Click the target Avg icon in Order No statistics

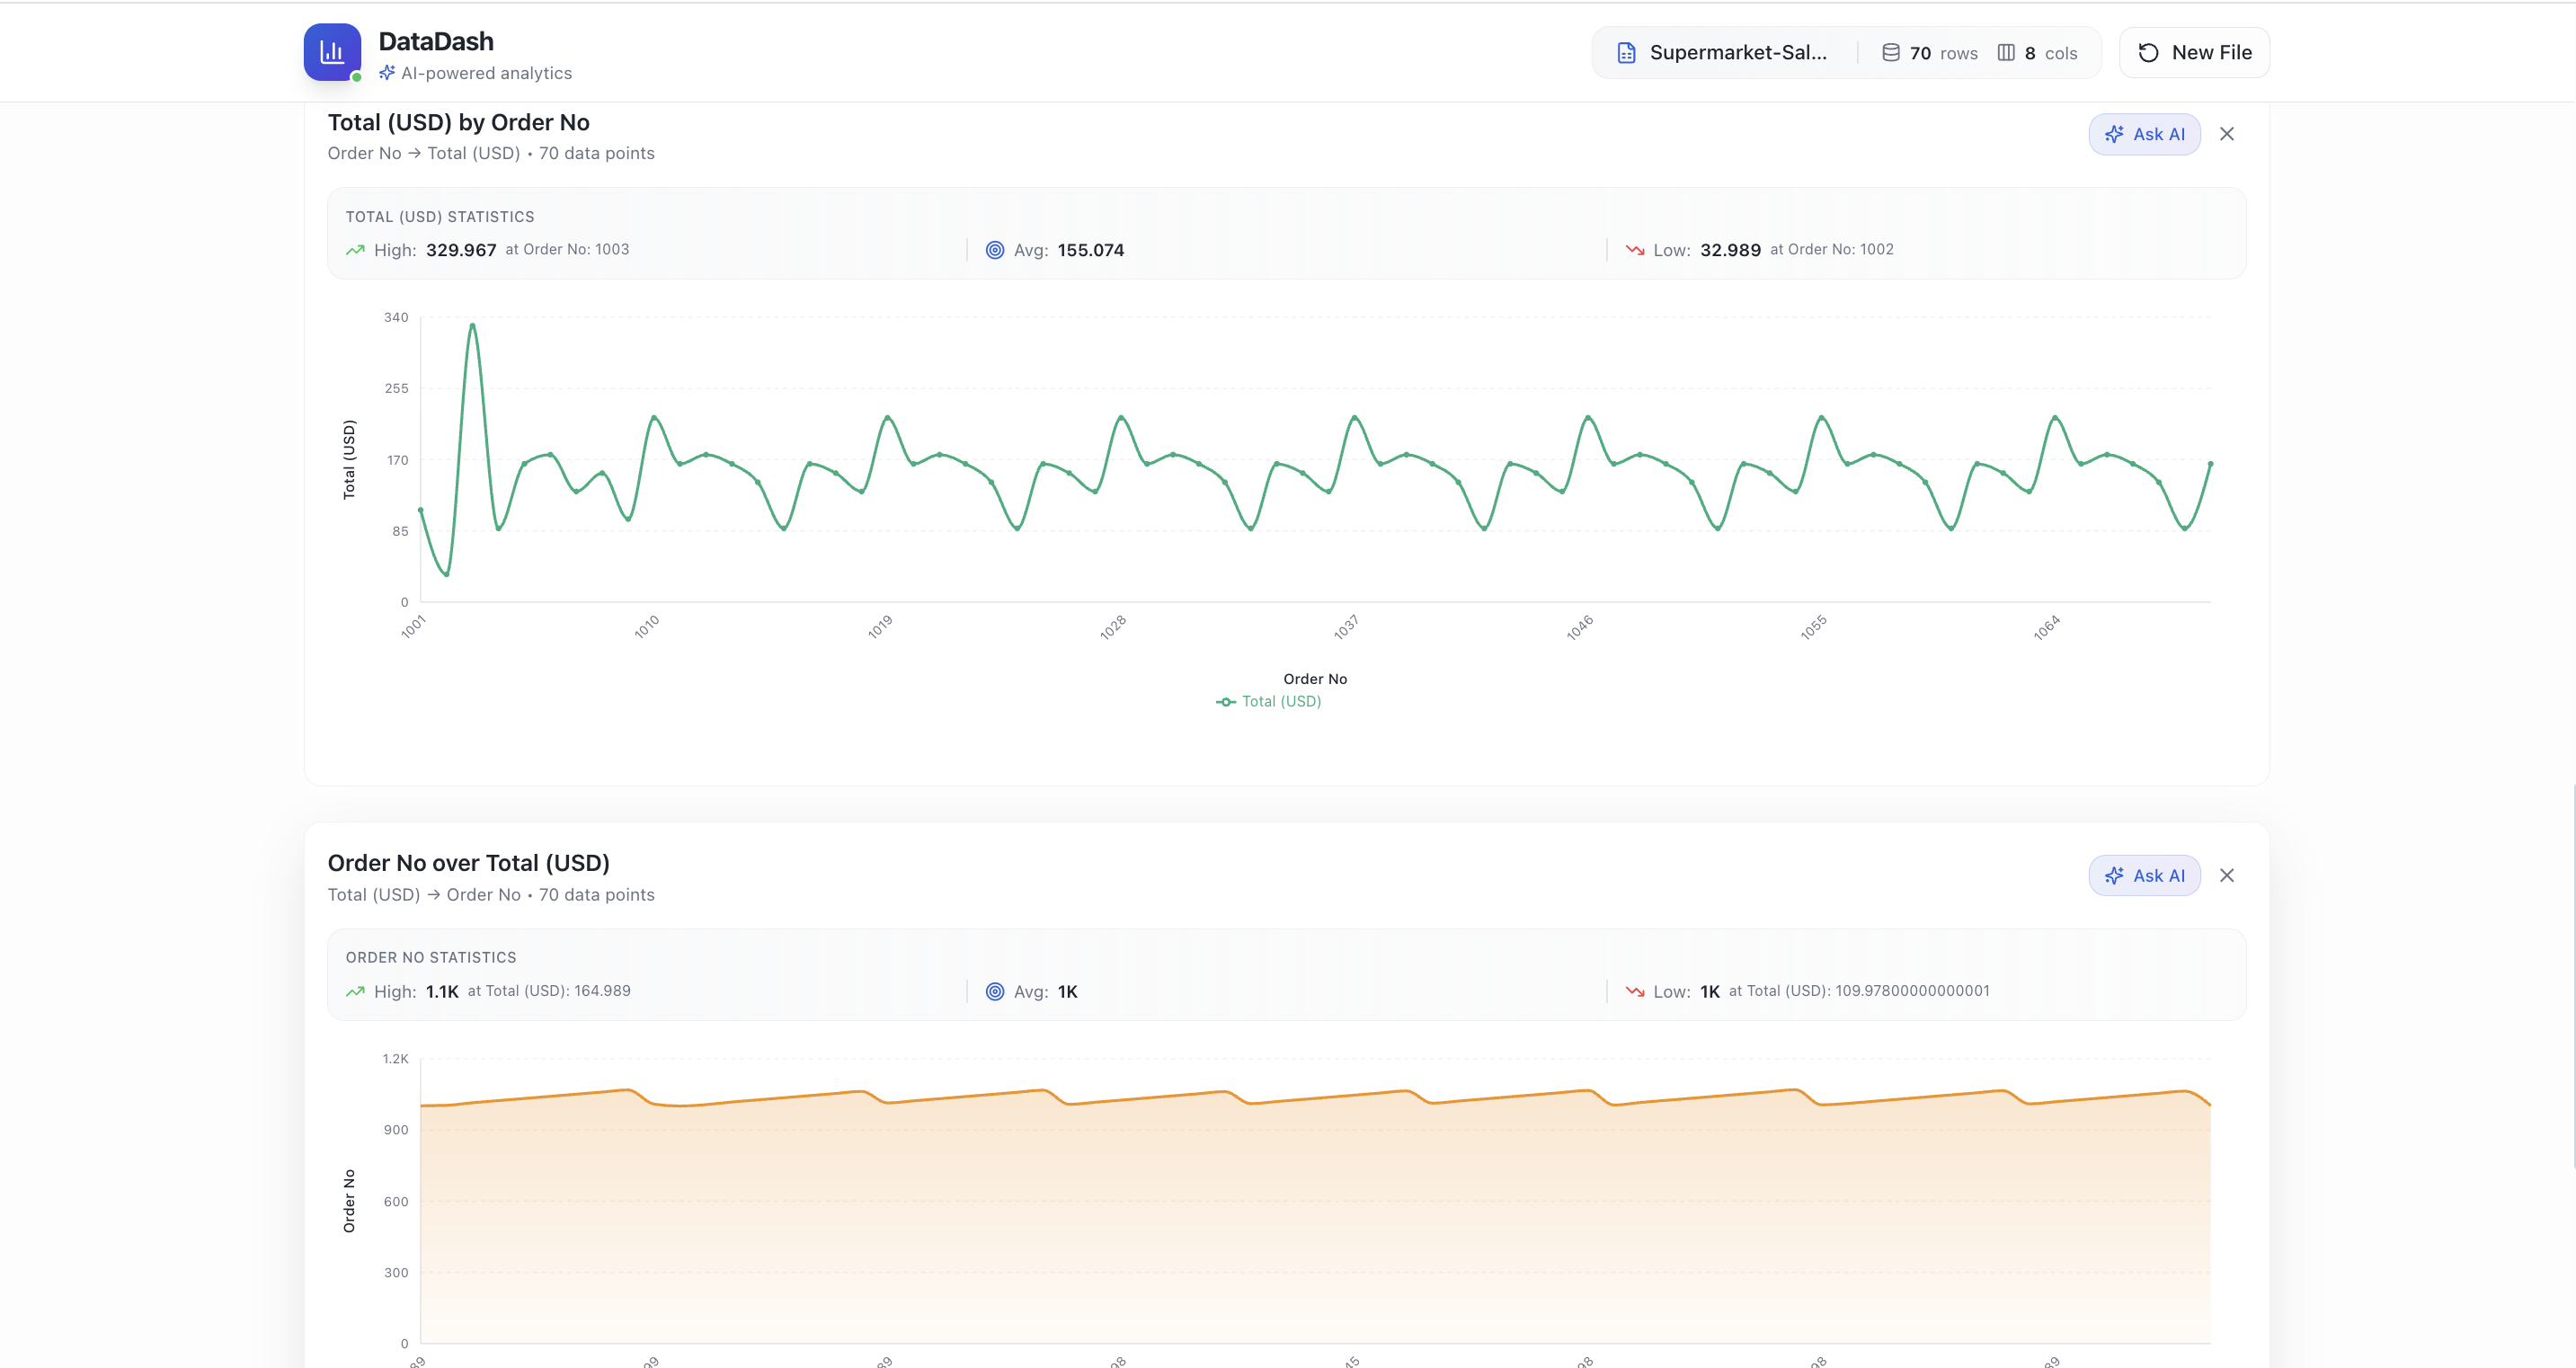pos(995,991)
